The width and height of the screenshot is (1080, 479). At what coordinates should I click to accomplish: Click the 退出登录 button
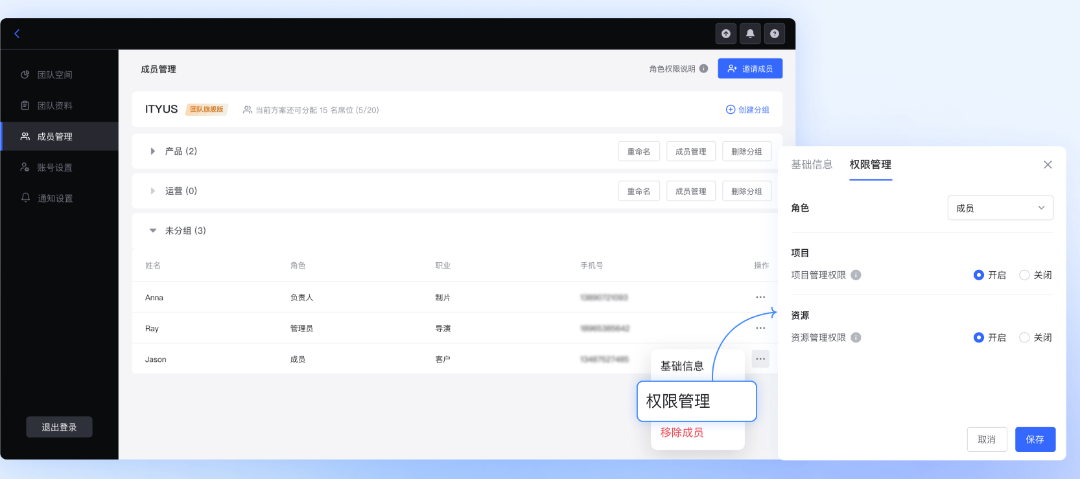tap(59, 427)
